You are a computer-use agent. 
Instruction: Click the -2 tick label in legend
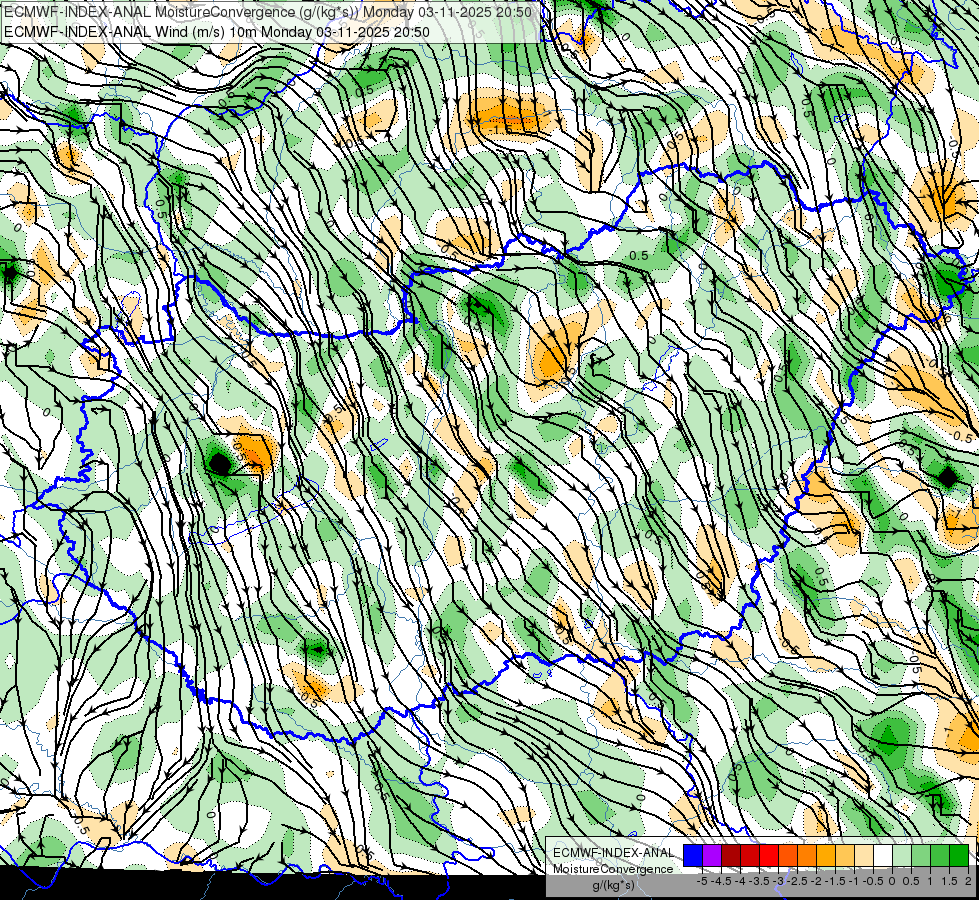point(816,881)
